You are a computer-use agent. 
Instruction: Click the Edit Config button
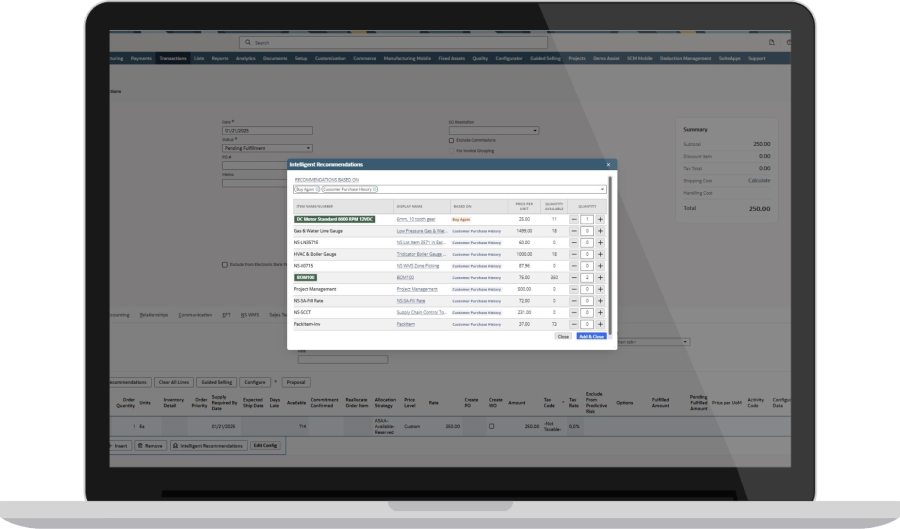point(265,445)
